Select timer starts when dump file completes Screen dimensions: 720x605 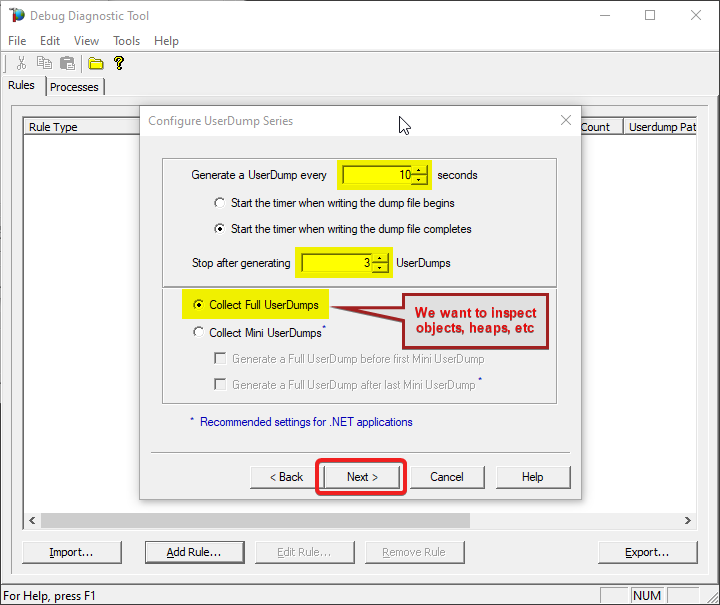pyautogui.click(x=219, y=229)
